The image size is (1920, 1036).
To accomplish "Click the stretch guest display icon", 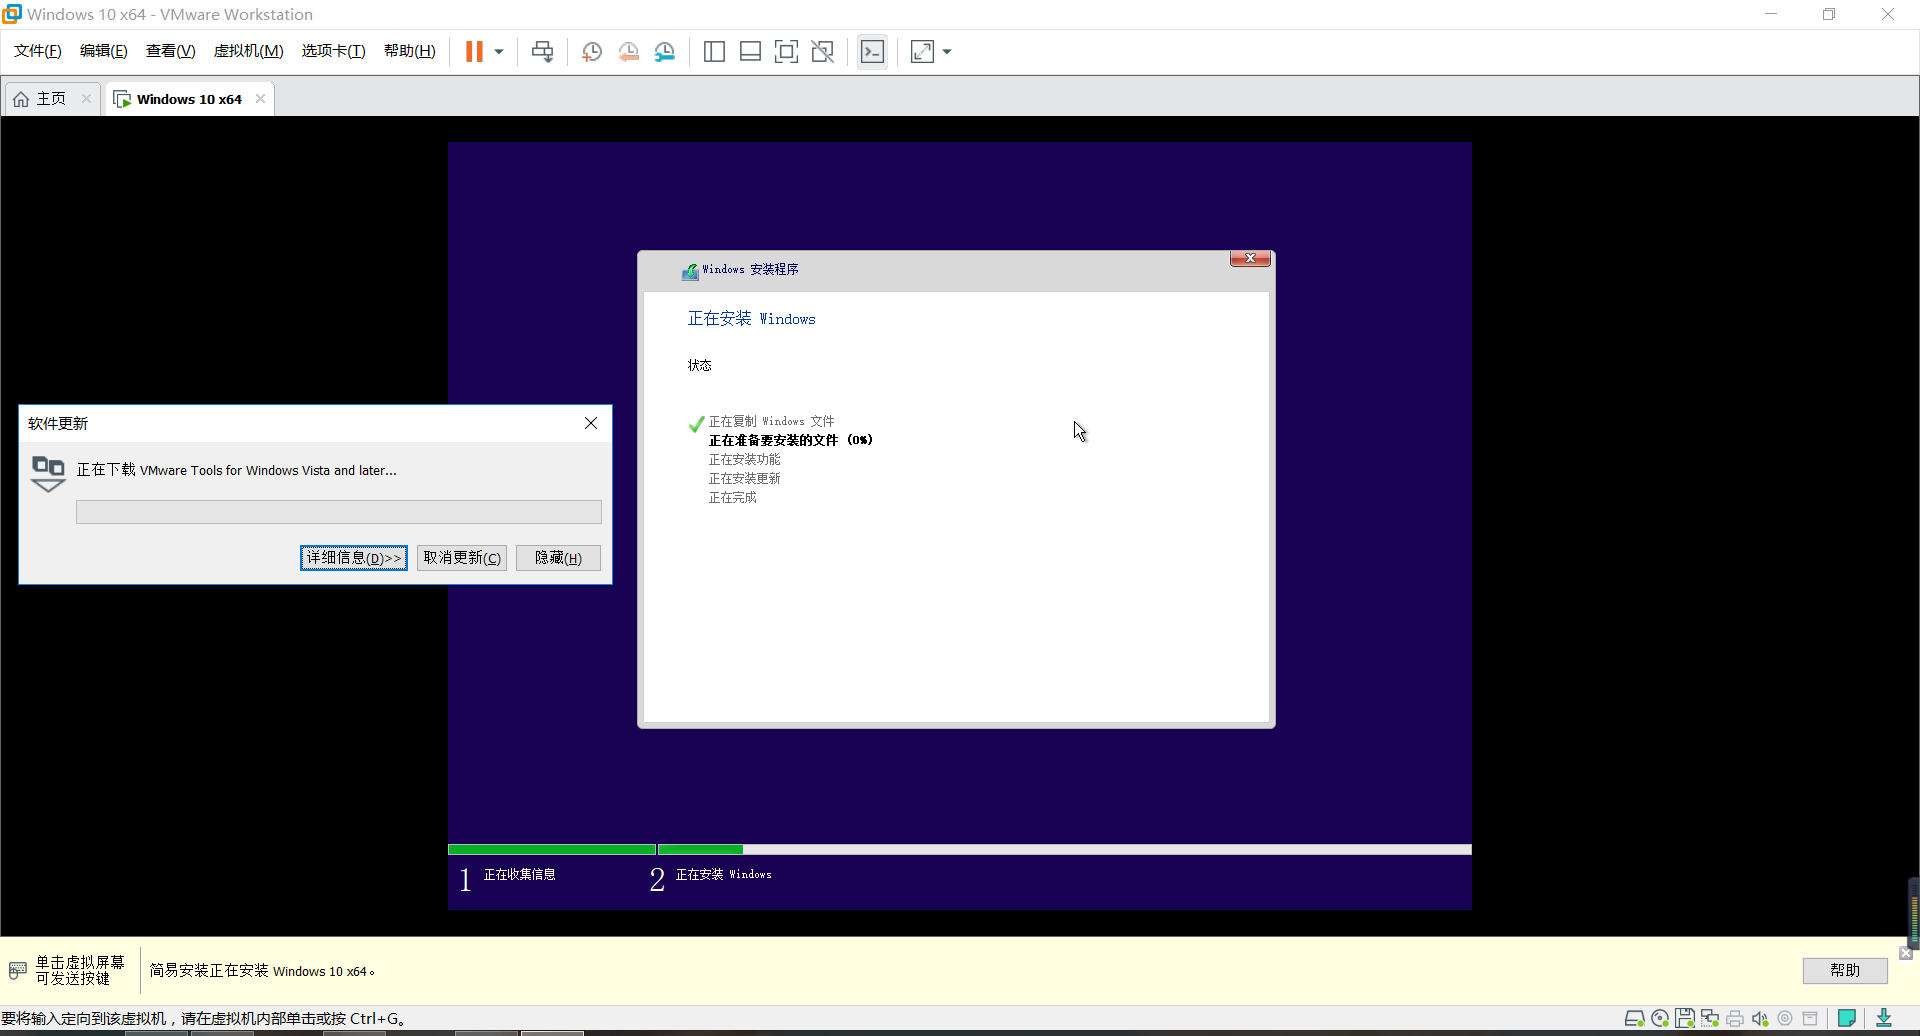I will (922, 52).
